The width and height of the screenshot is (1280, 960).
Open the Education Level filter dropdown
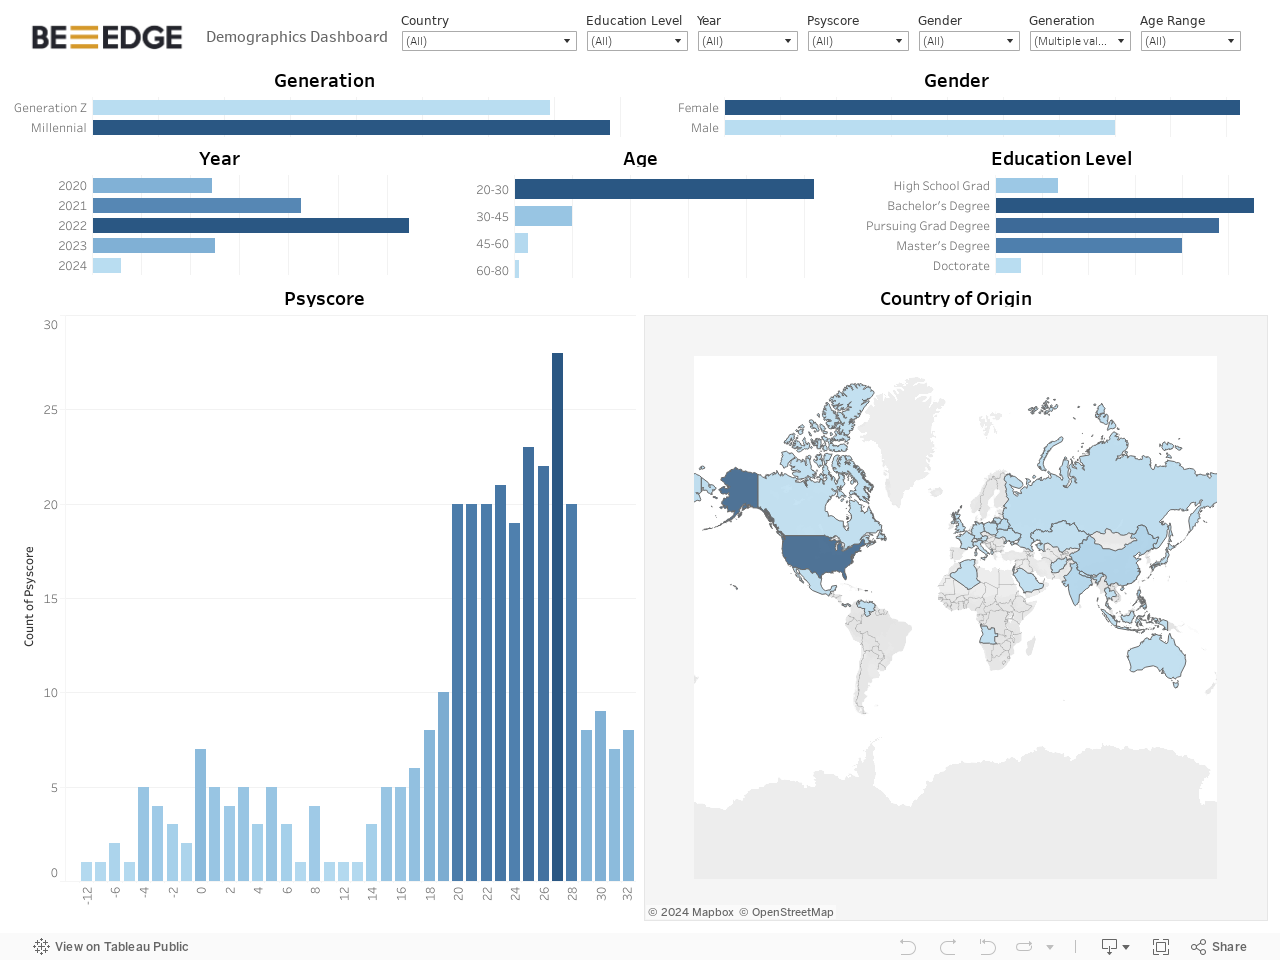point(636,41)
